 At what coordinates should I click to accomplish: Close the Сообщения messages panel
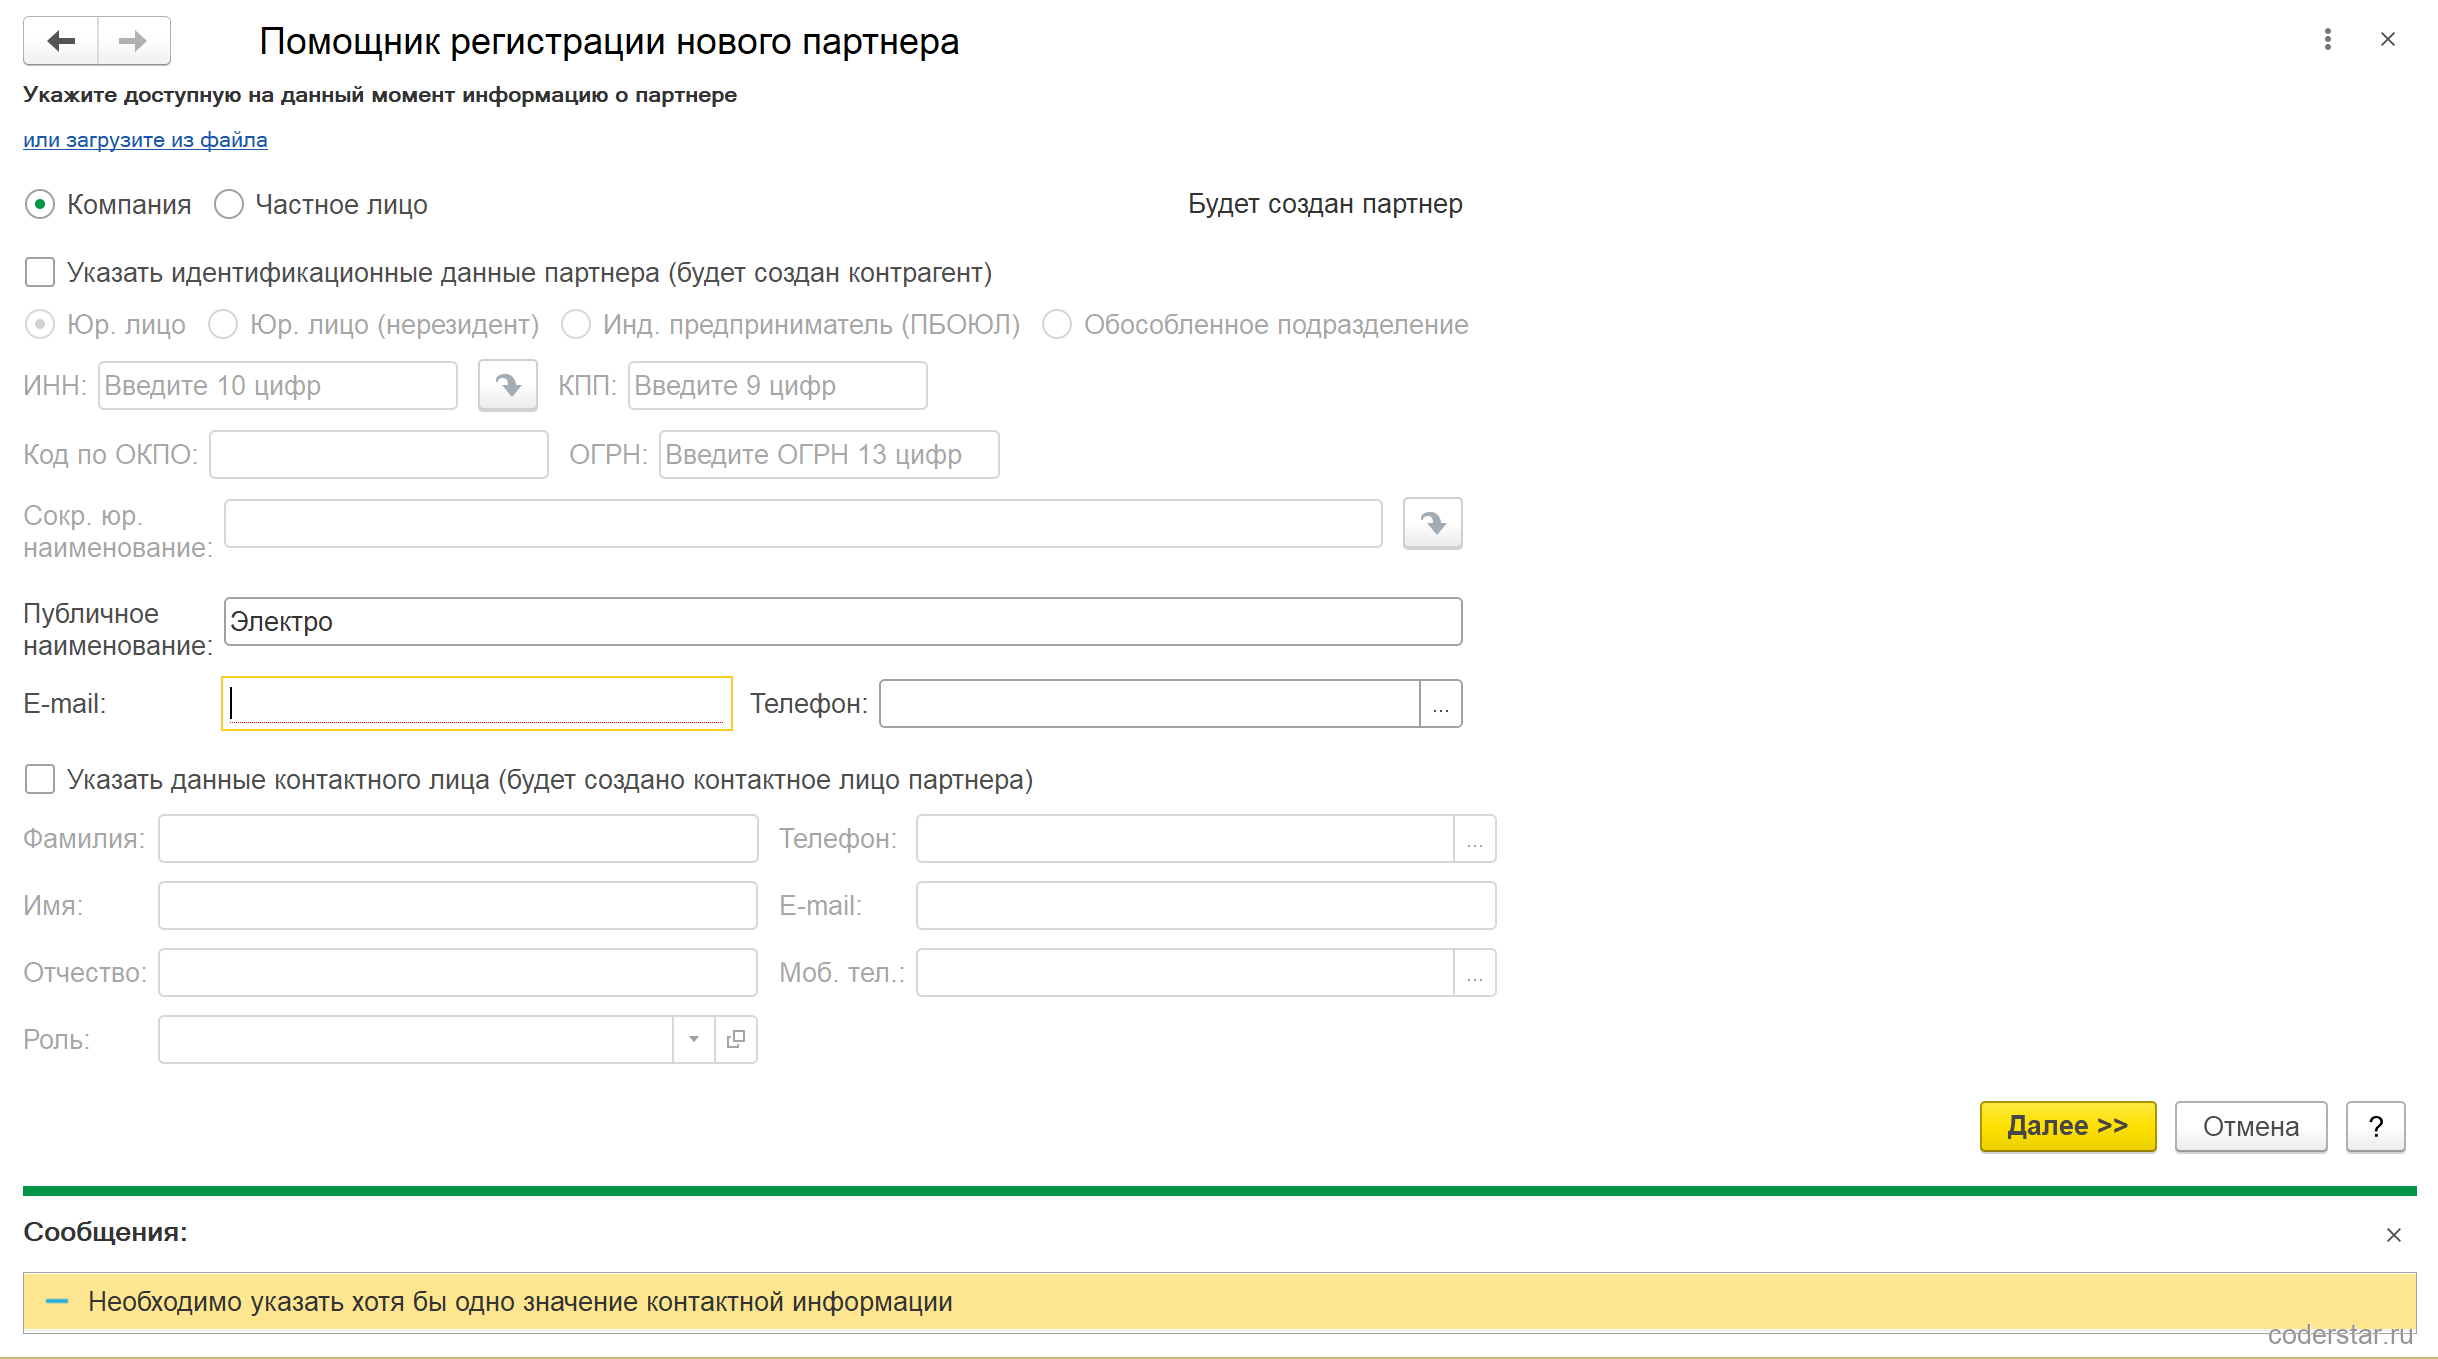(x=2394, y=1235)
